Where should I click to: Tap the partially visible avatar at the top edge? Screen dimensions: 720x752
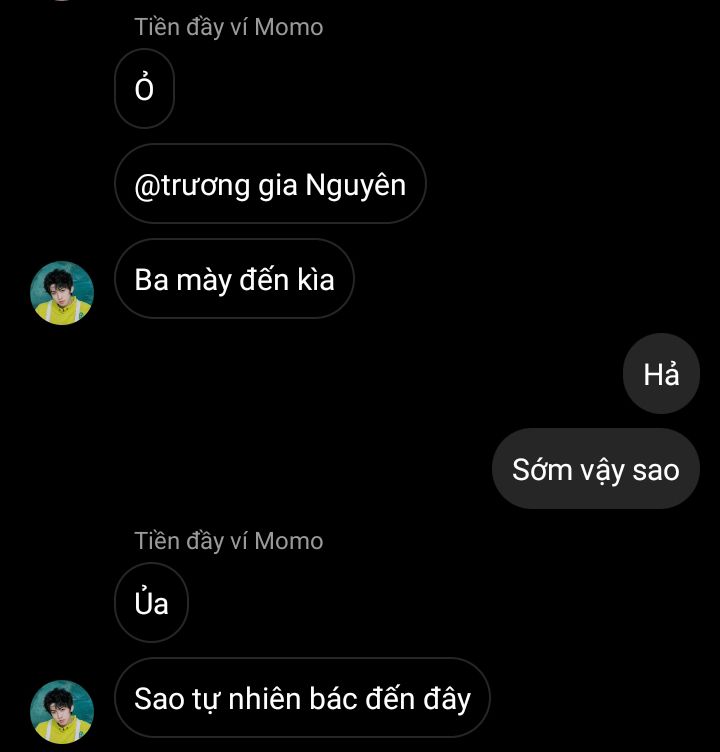(x=62, y=1)
